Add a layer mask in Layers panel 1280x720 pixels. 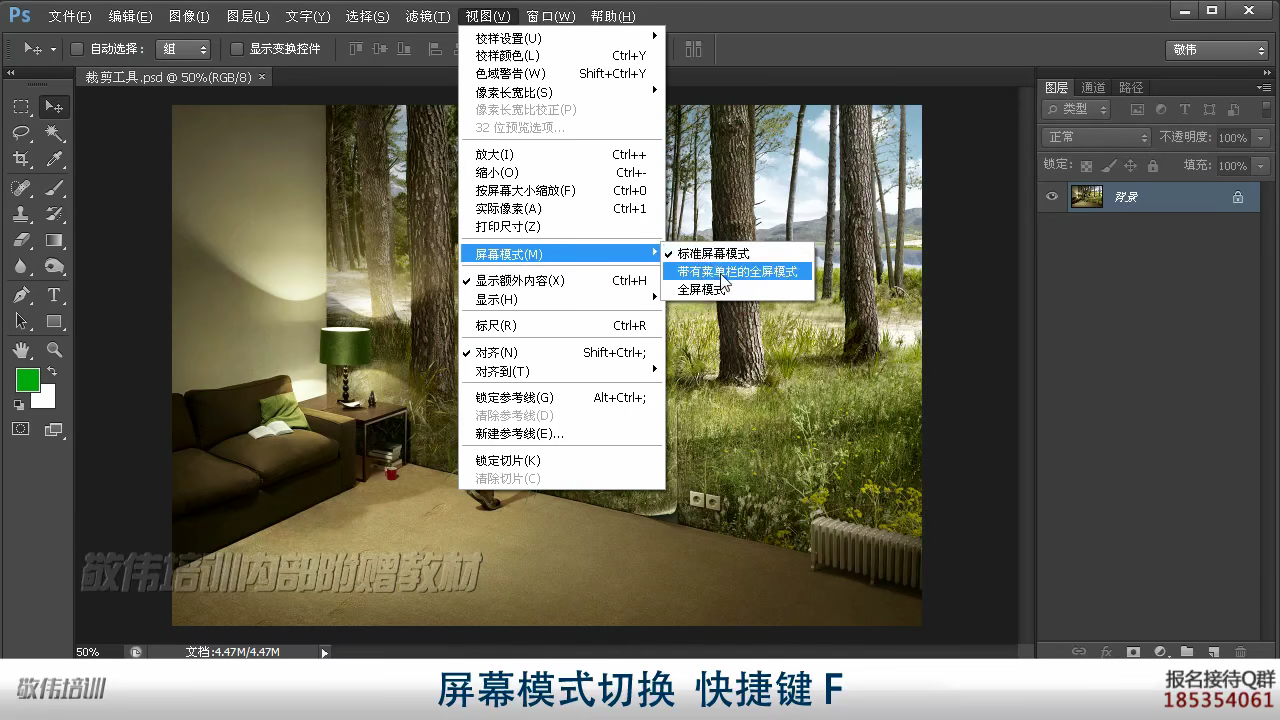coord(1133,652)
